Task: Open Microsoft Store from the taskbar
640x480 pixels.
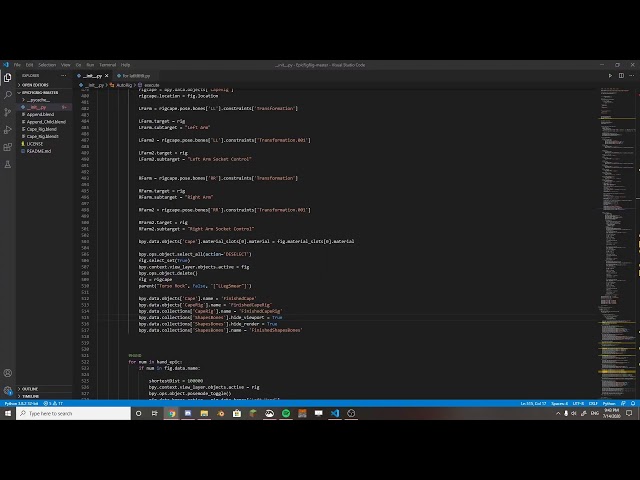Action: [237, 413]
